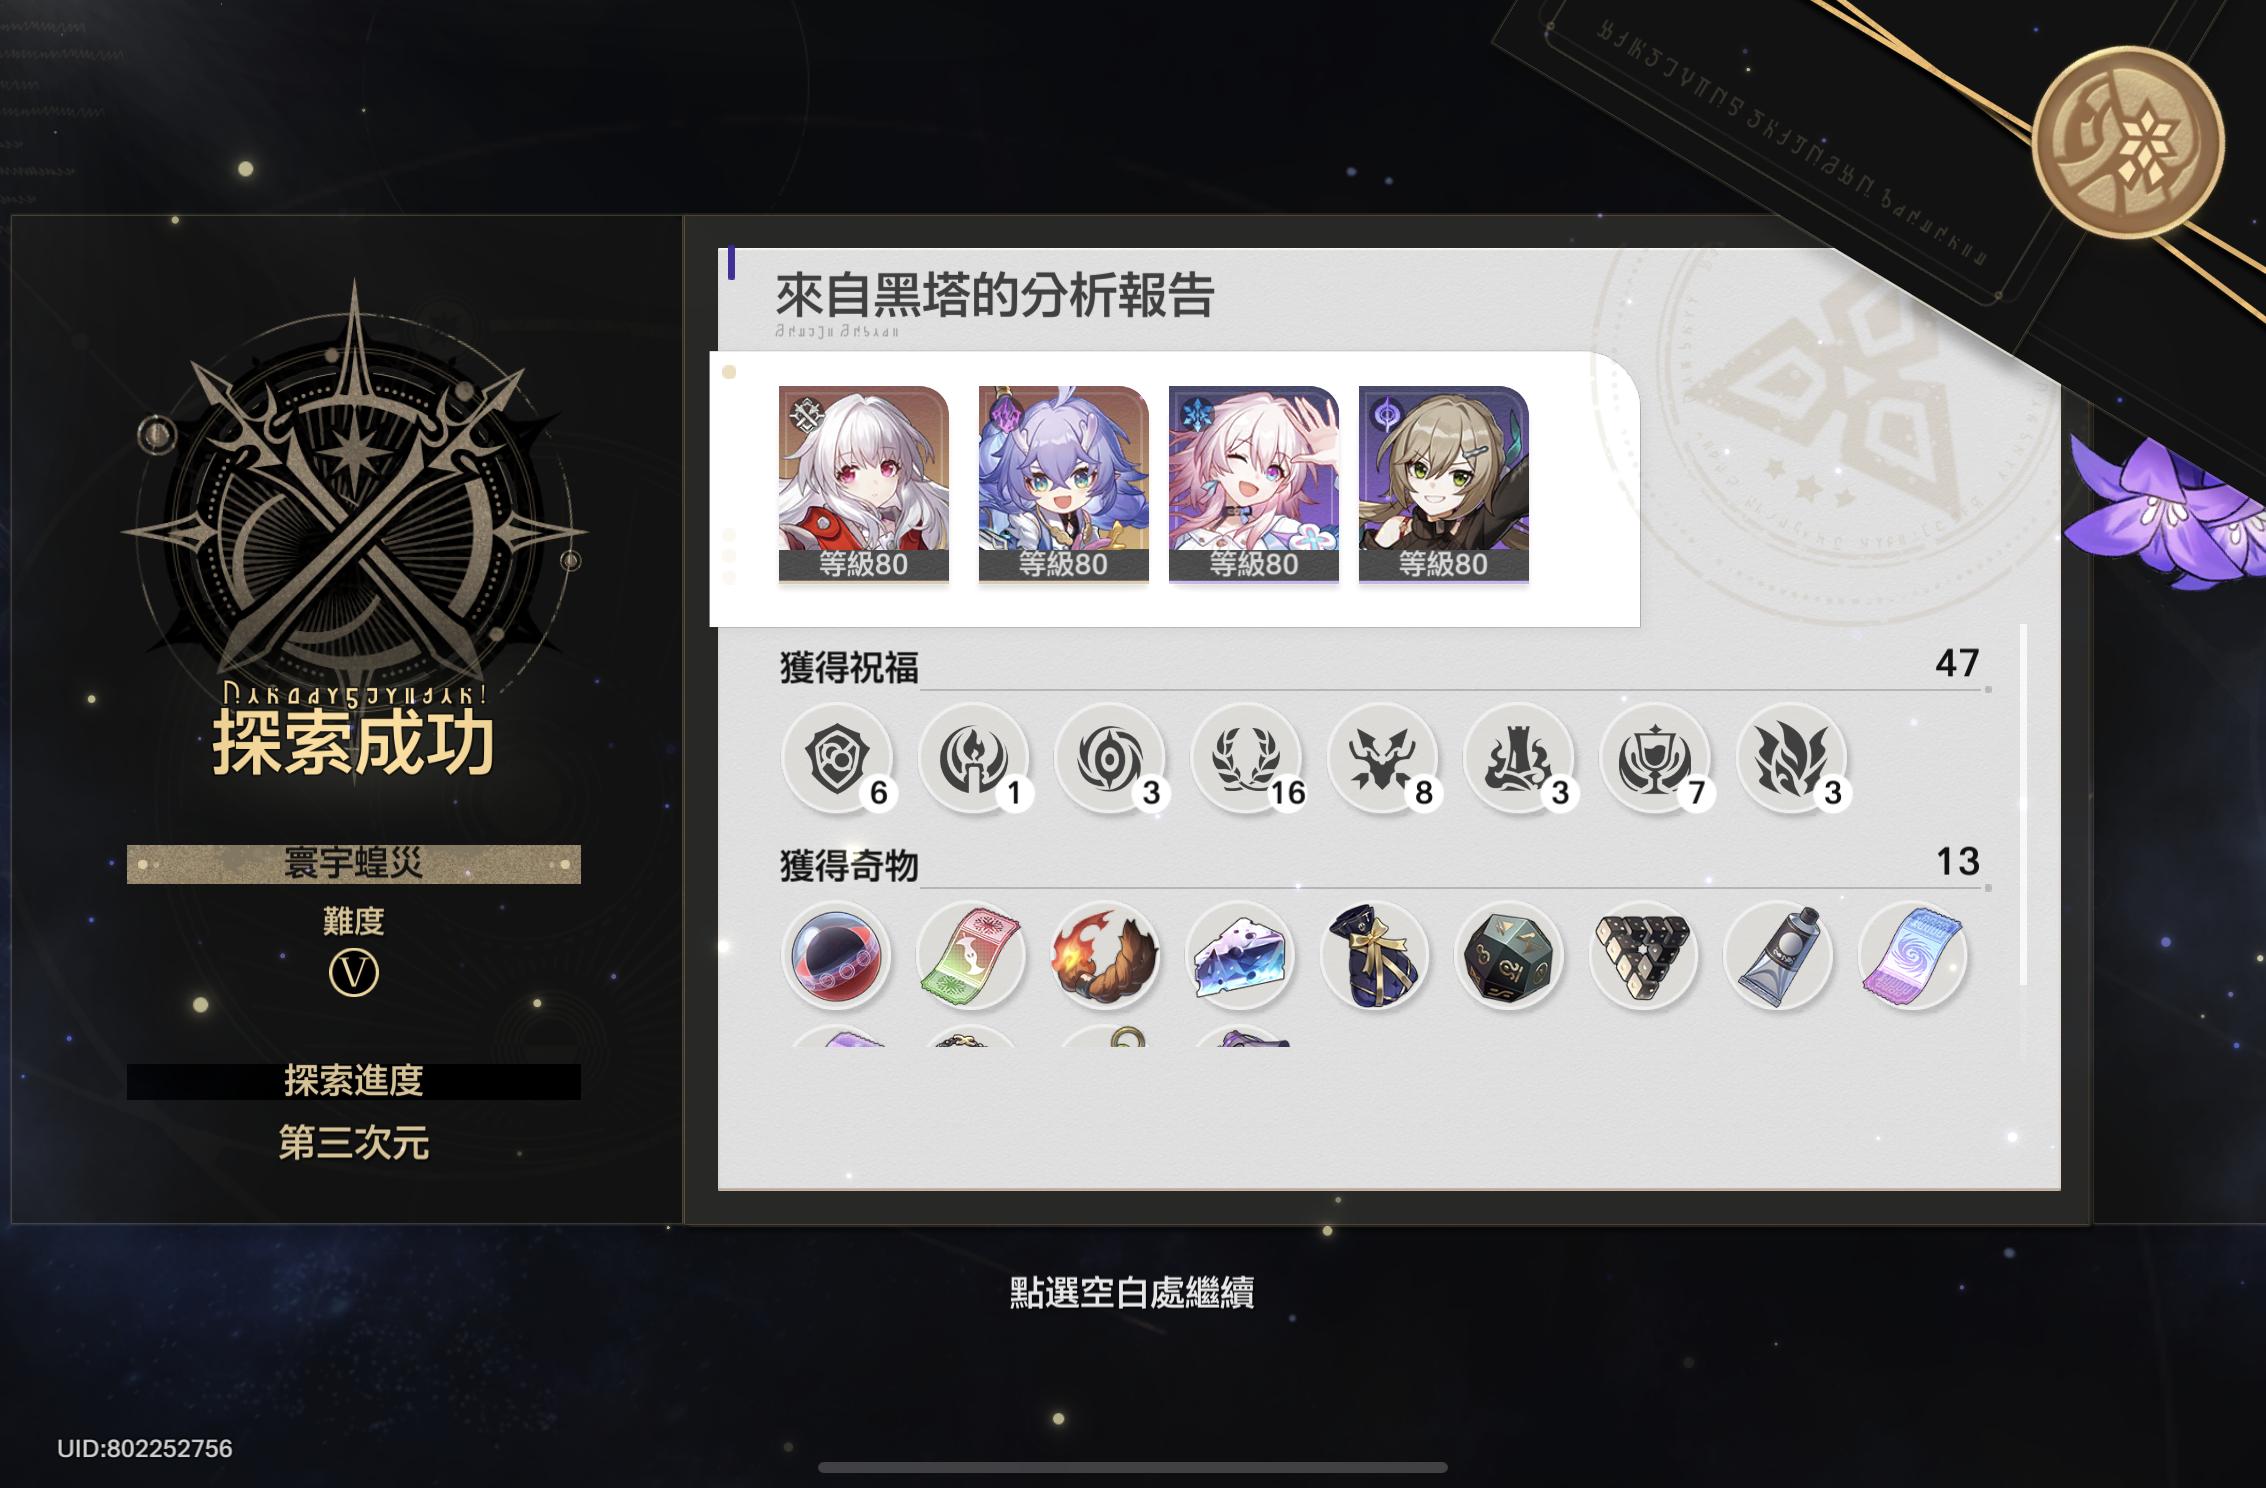Select the green ticket curio
The width and height of the screenshot is (2266, 1488).
(x=971, y=955)
